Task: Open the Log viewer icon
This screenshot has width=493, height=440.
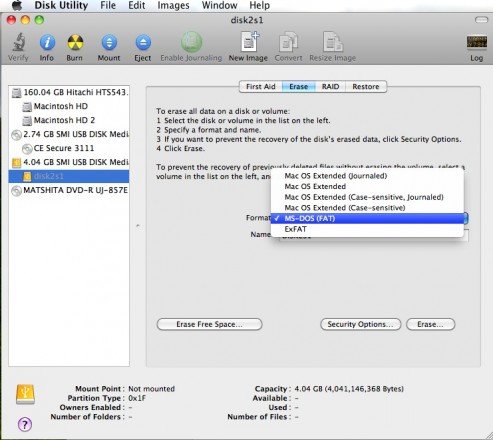Action: (477, 43)
